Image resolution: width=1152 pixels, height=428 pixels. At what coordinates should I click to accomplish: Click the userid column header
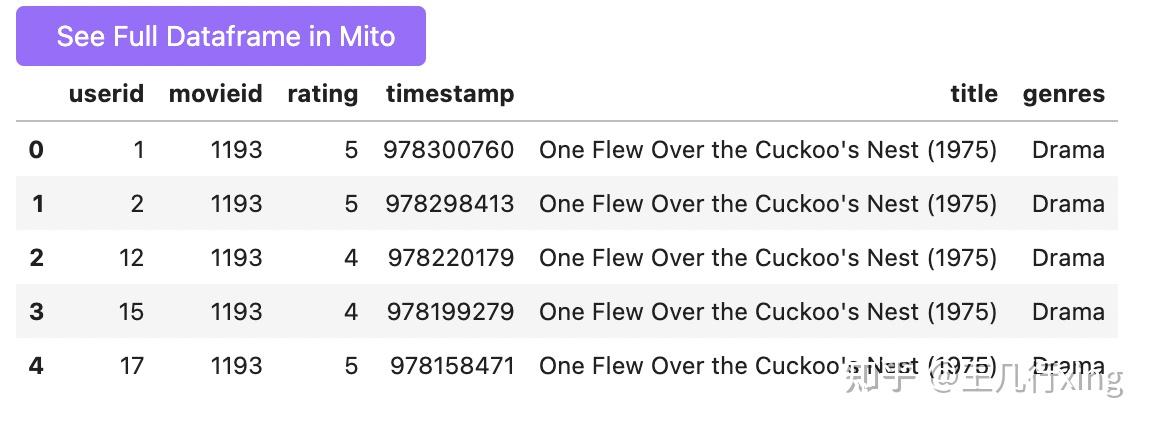click(x=106, y=94)
